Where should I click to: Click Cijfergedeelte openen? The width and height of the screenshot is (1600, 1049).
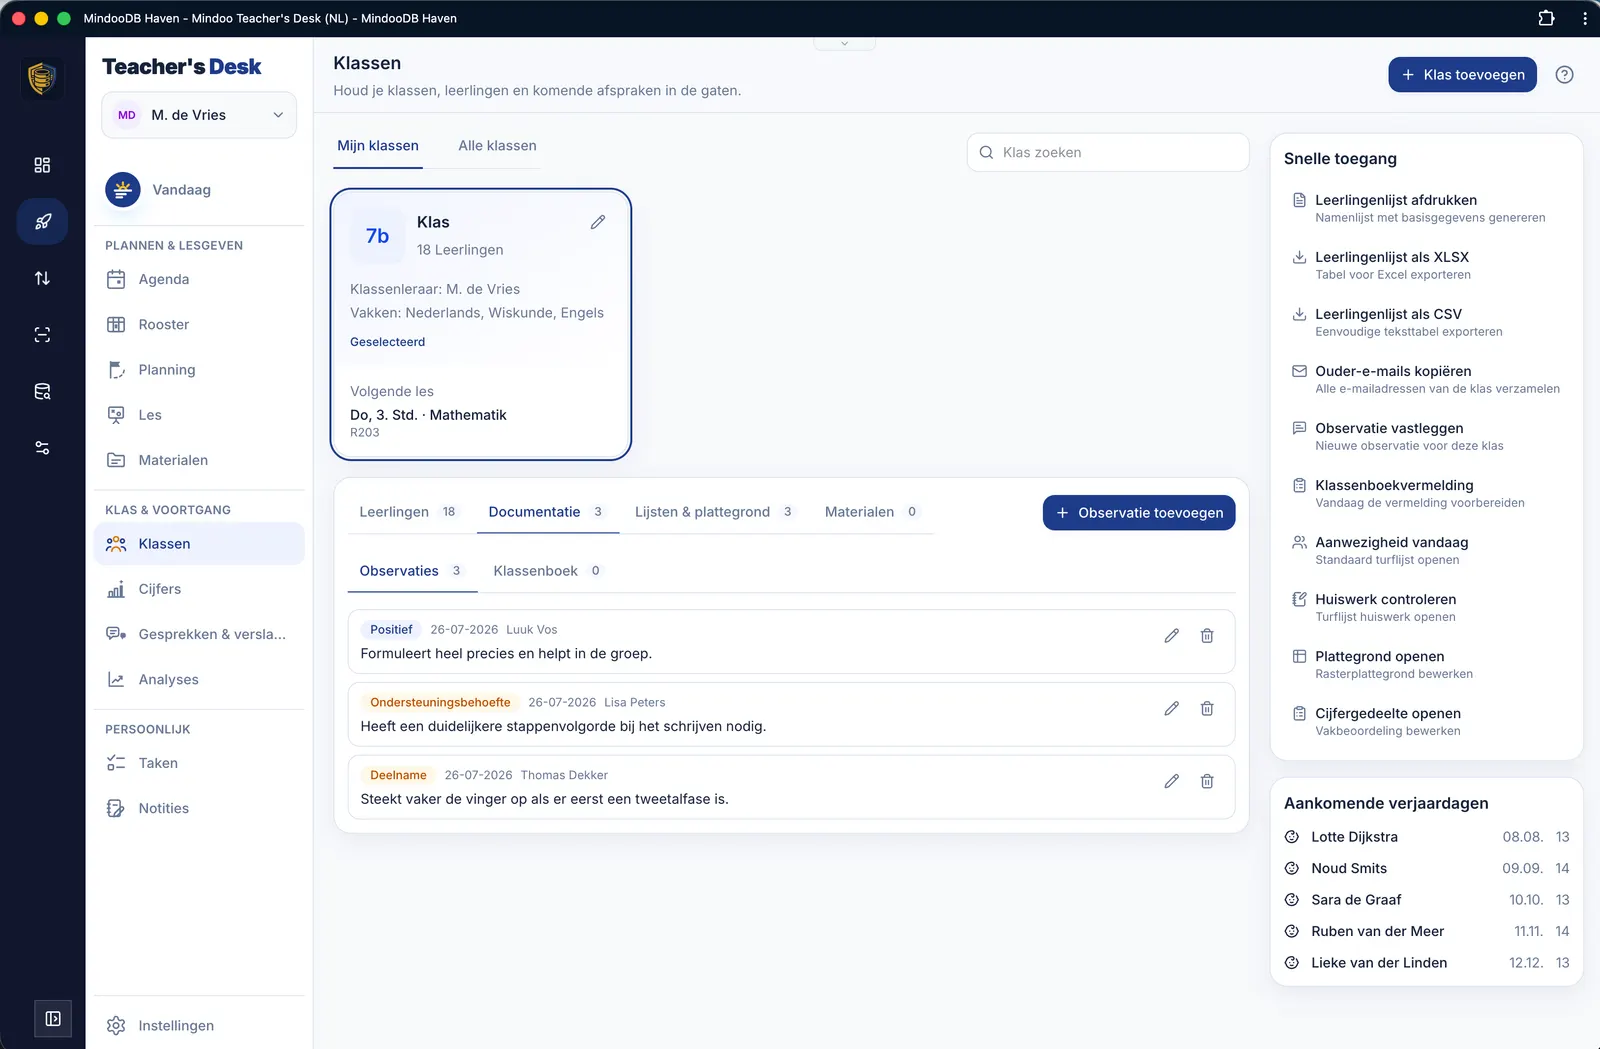[x=1426, y=721]
